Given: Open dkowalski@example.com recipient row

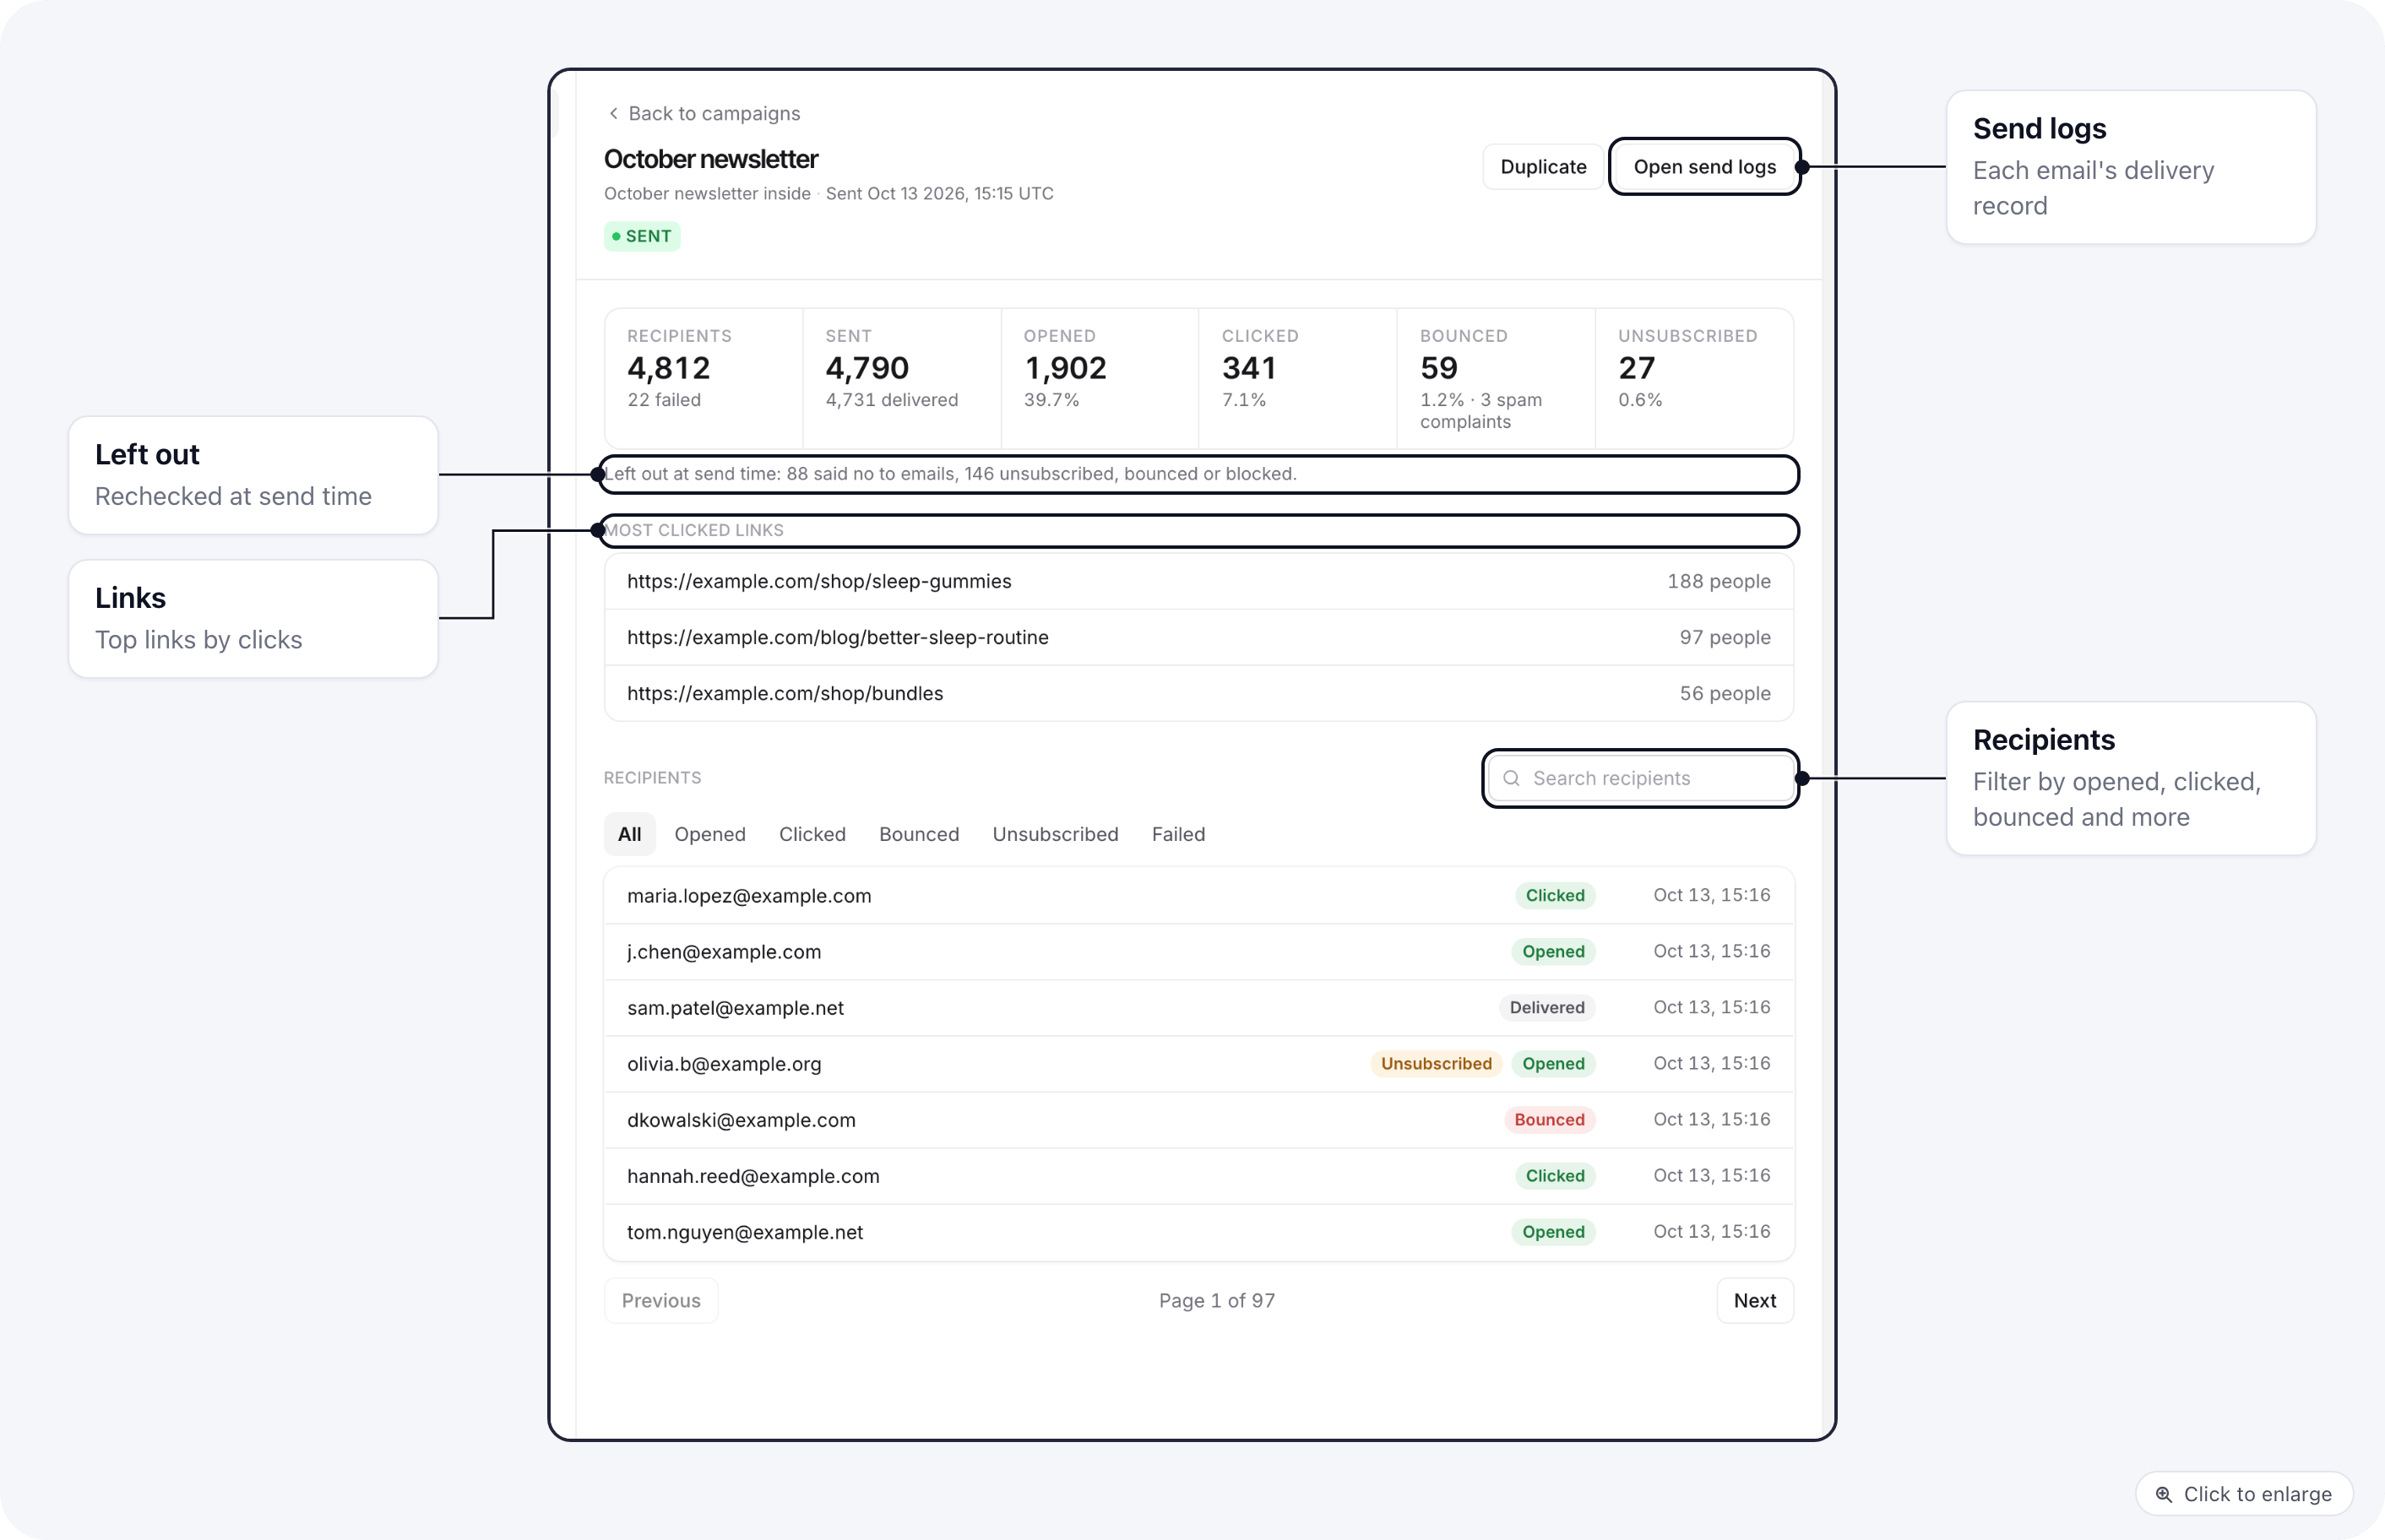Looking at the screenshot, I should (x=1198, y=1119).
